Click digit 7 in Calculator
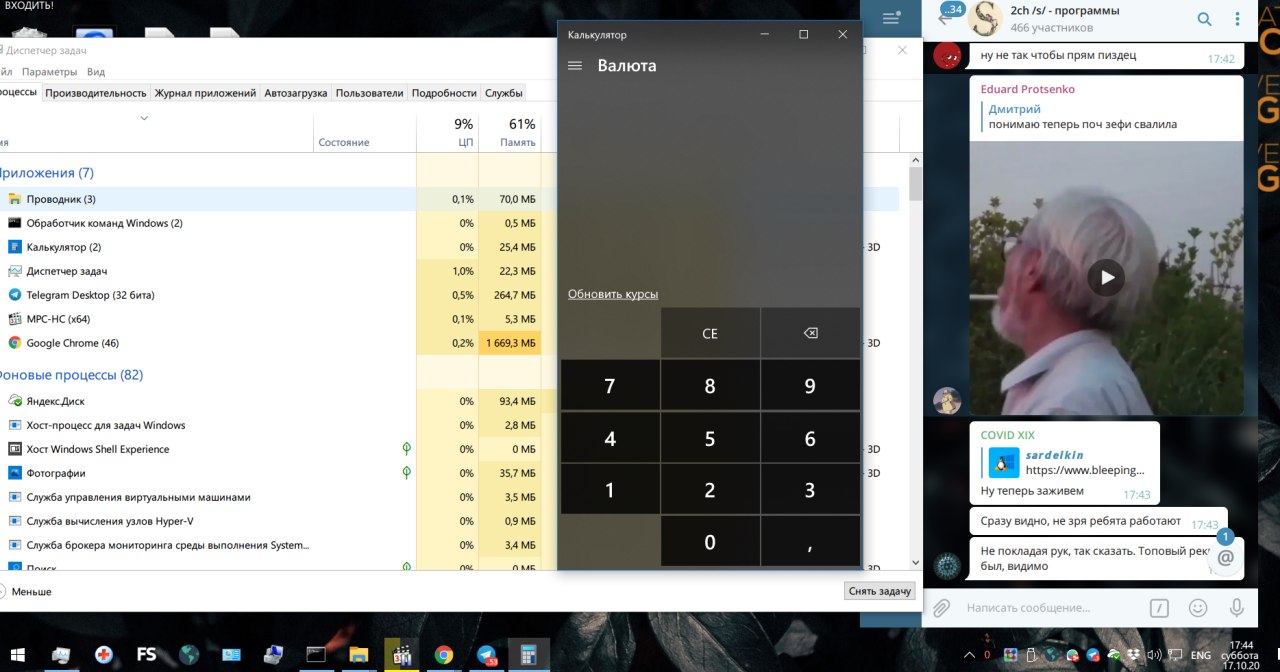Viewport: 1280px width, 672px height. [610, 386]
